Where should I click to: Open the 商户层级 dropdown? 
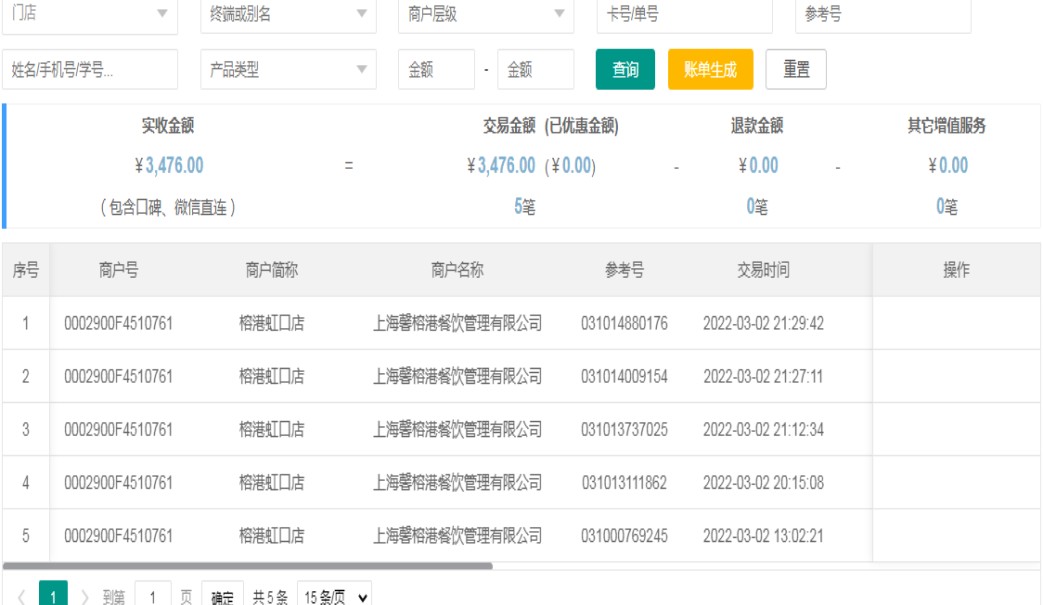coord(485,15)
